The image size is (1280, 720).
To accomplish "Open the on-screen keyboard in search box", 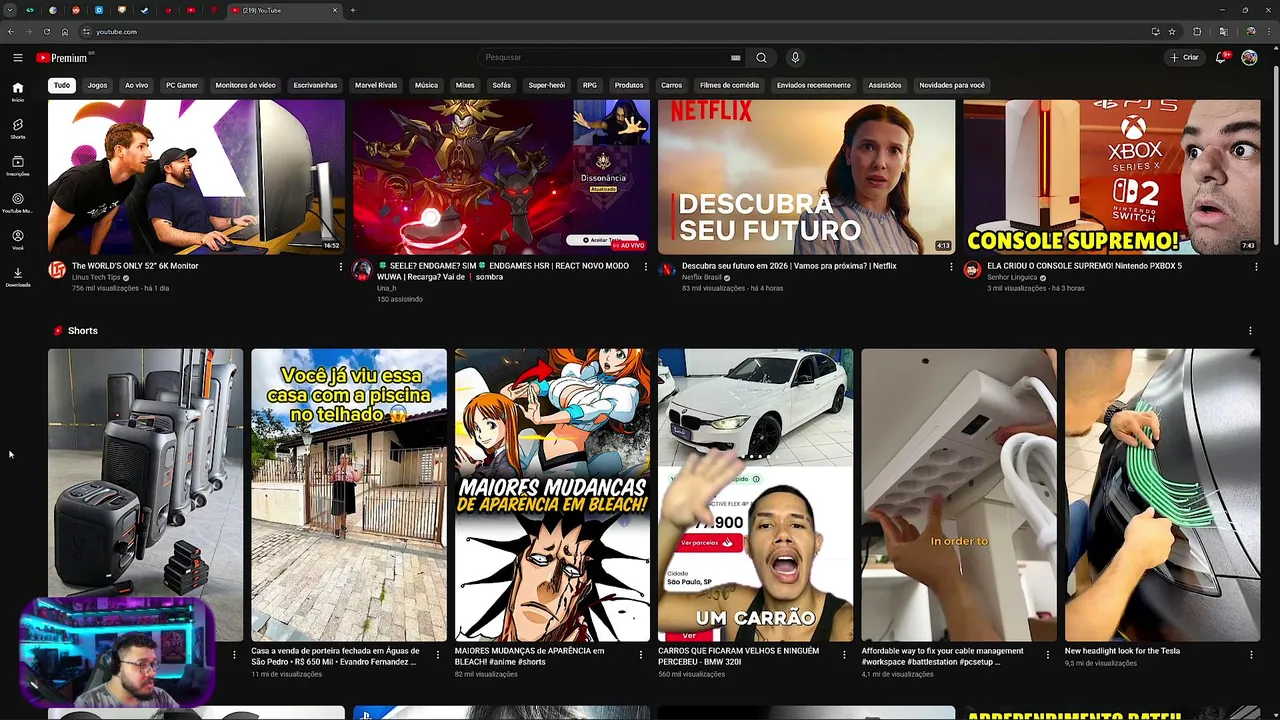I will coord(736,58).
